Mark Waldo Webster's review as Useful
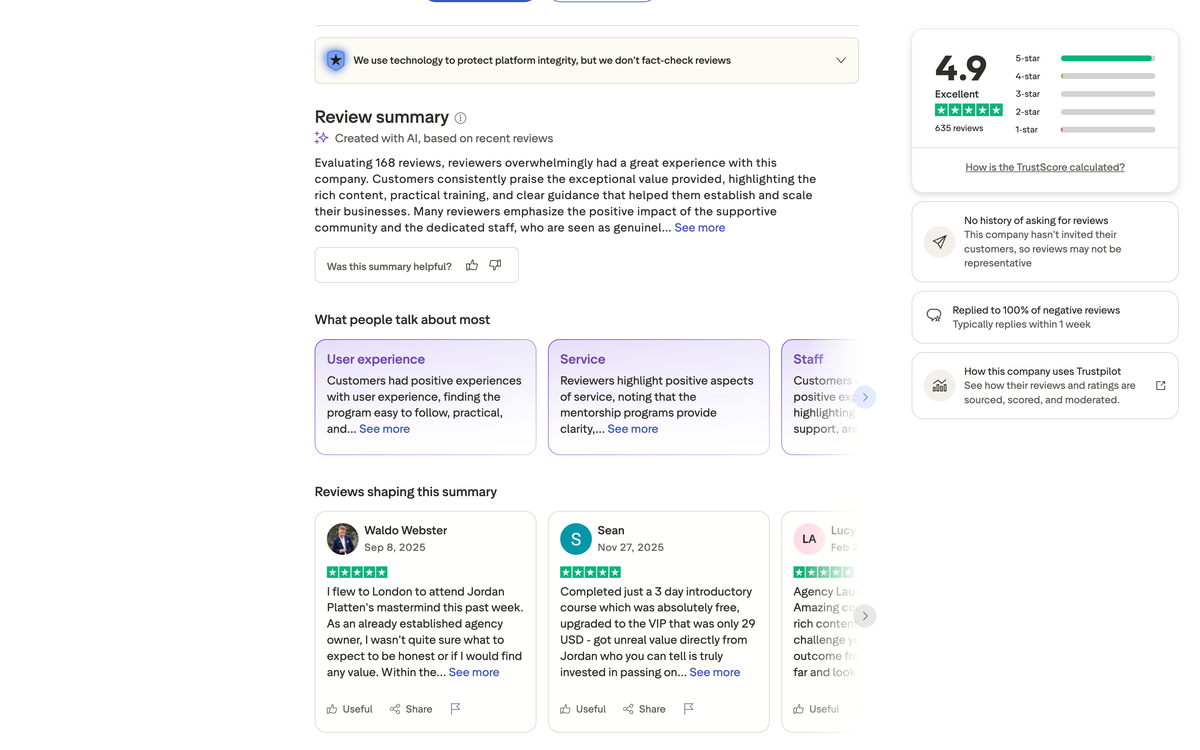The width and height of the screenshot is (1200, 750). pyautogui.click(x=350, y=709)
